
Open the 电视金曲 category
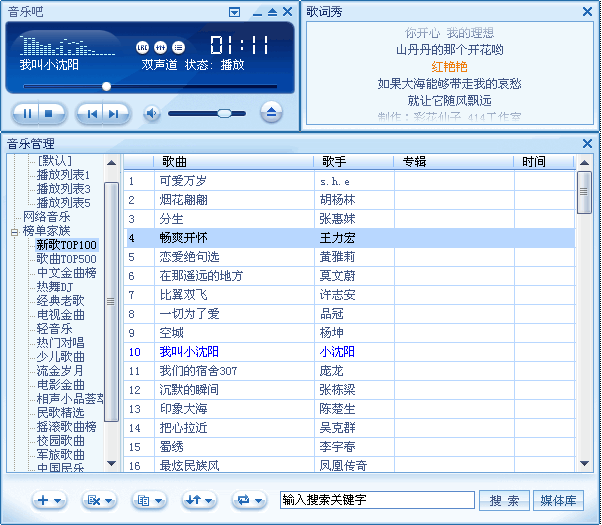point(60,315)
